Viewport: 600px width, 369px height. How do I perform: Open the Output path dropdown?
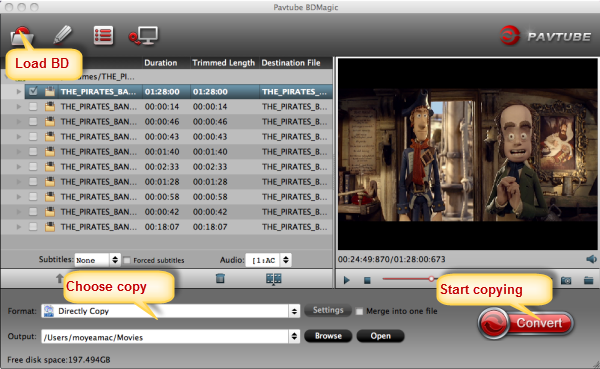(170, 337)
